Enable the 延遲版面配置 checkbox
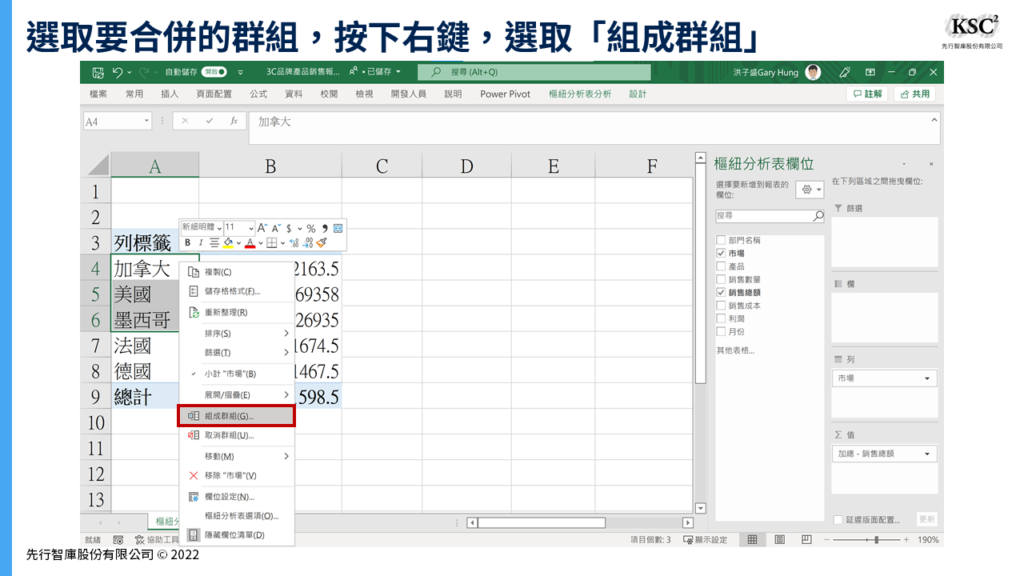This screenshot has width=1024, height=576. point(838,520)
